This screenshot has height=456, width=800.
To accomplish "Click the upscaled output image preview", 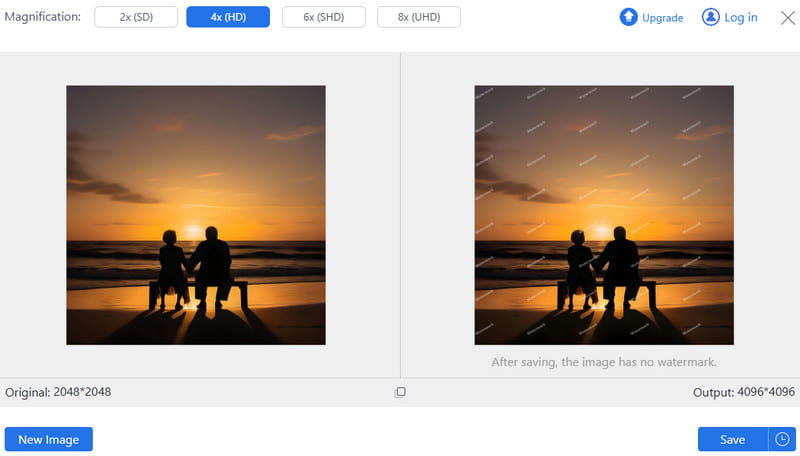I will 604,215.
